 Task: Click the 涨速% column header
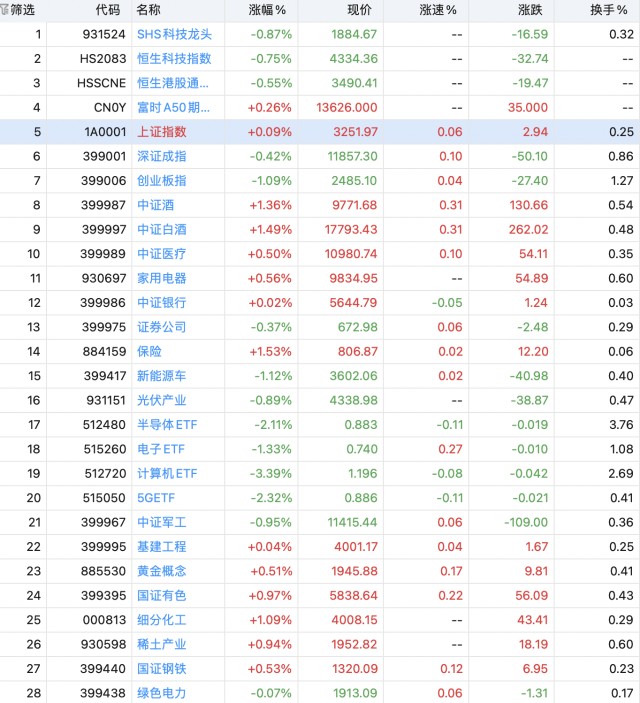point(438,10)
